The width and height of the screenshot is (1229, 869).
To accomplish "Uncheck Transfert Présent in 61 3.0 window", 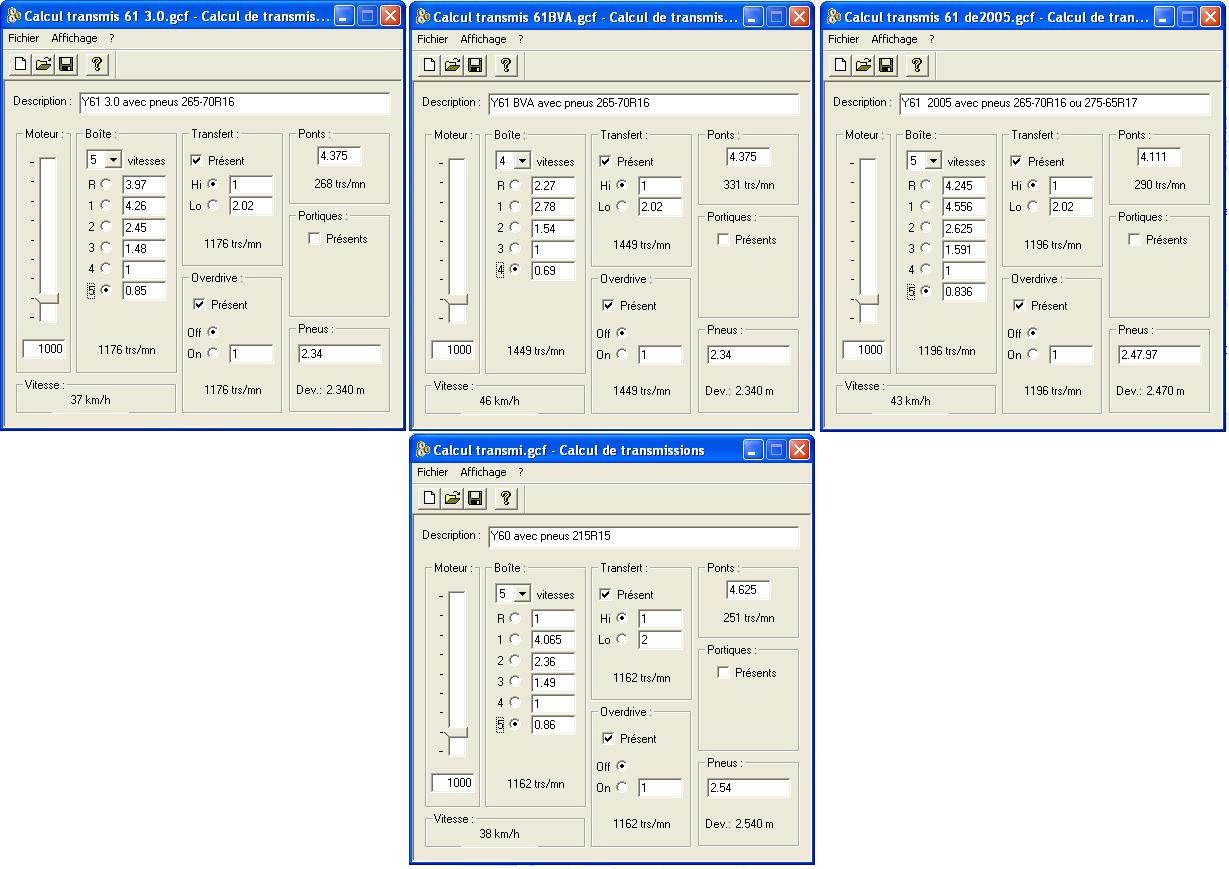I will click(196, 160).
